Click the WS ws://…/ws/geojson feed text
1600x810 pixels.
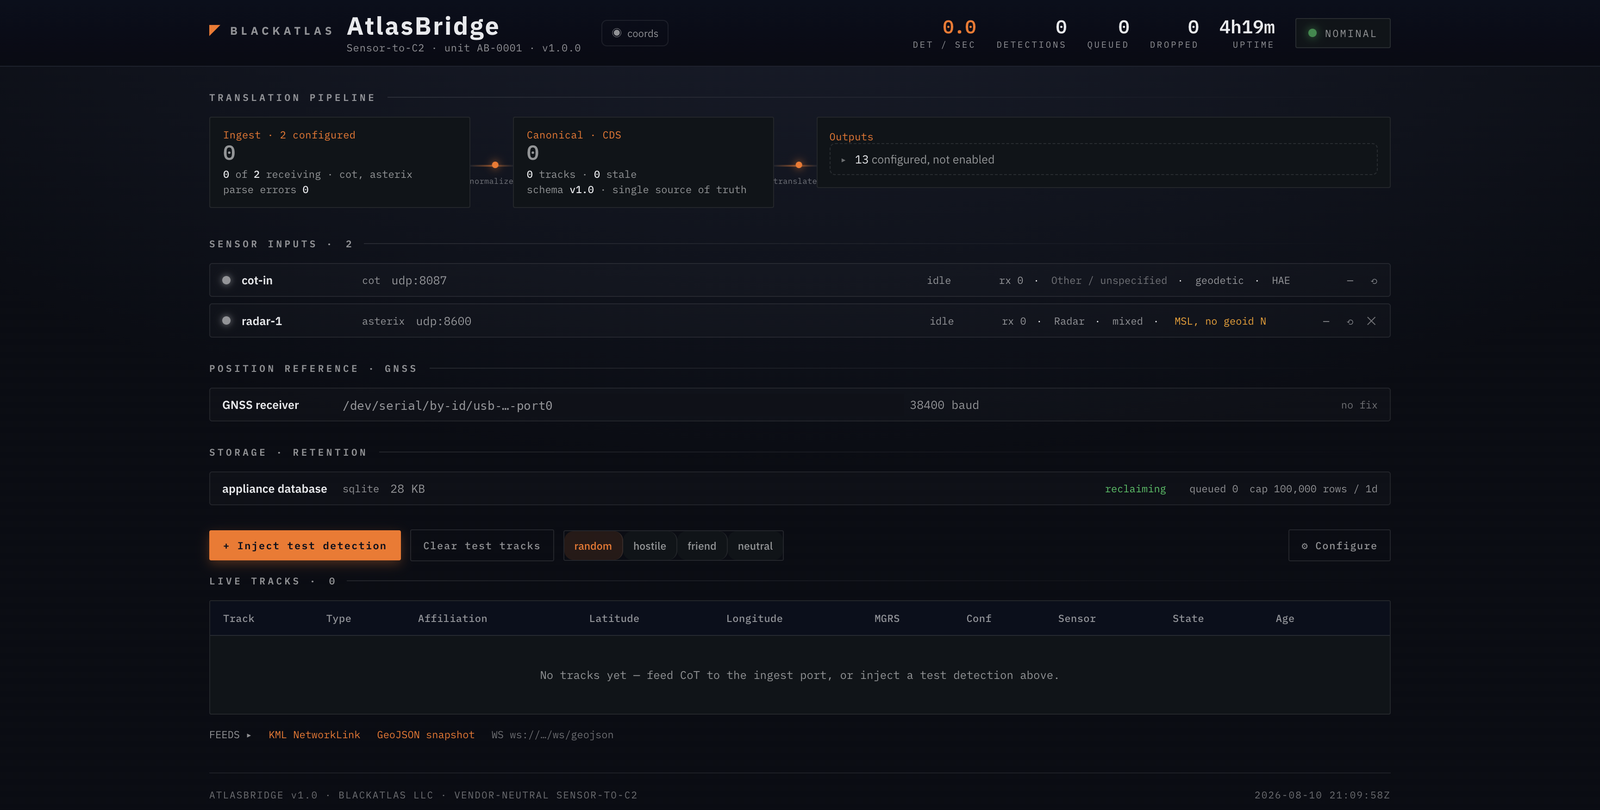coord(552,735)
